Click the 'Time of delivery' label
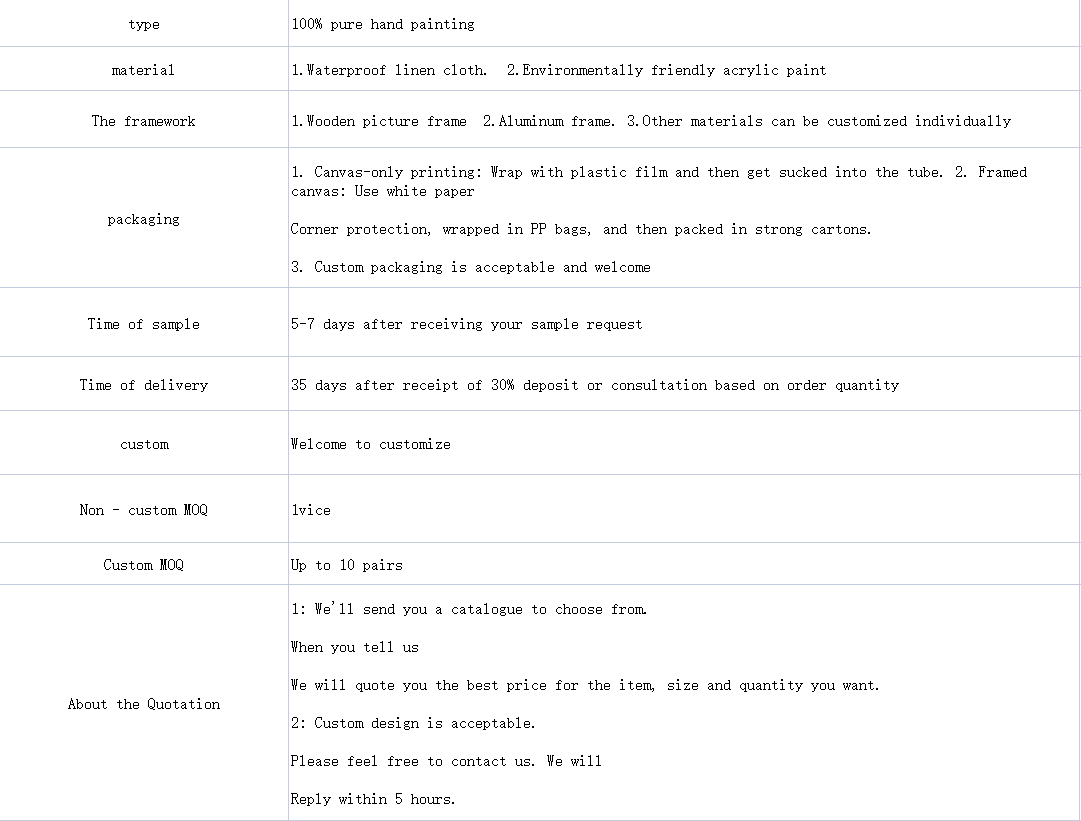Screen dimensions: 1081x821 pyautogui.click(x=143, y=385)
